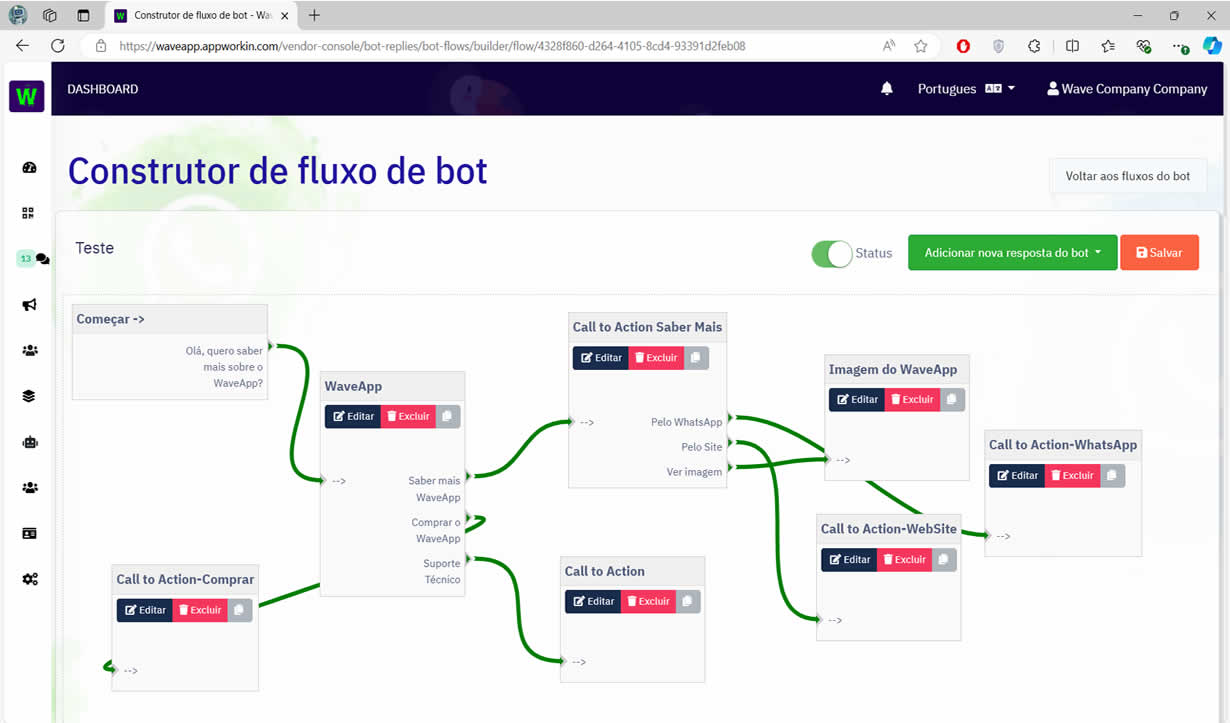The image size is (1230, 723).
Task: Click Voltar aos fluxos do bot
Action: [1128, 176]
